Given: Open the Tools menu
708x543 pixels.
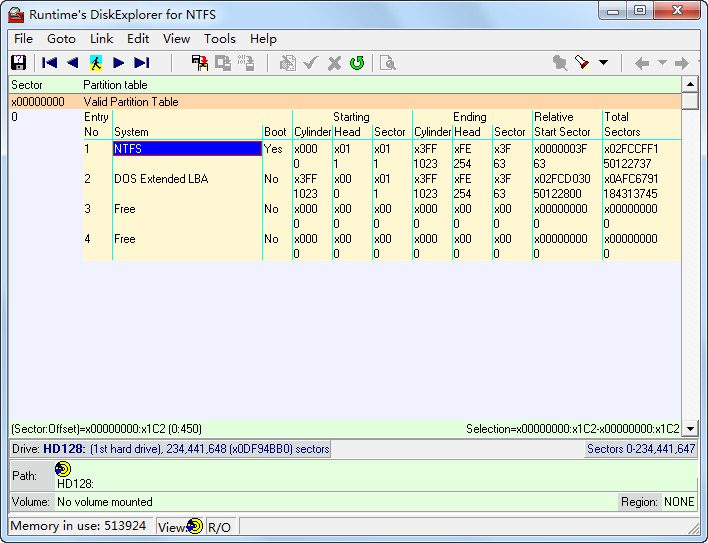Looking at the screenshot, I should click(219, 39).
